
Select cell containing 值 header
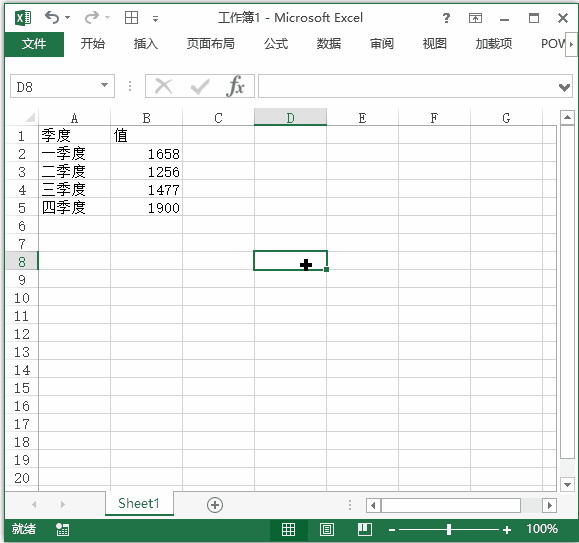pyautogui.click(x=146, y=135)
